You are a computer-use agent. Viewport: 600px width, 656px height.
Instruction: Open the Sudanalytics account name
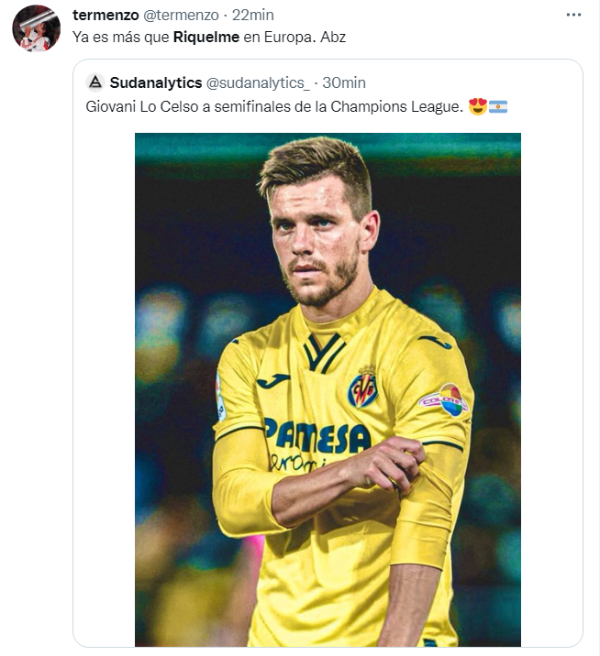(x=155, y=82)
